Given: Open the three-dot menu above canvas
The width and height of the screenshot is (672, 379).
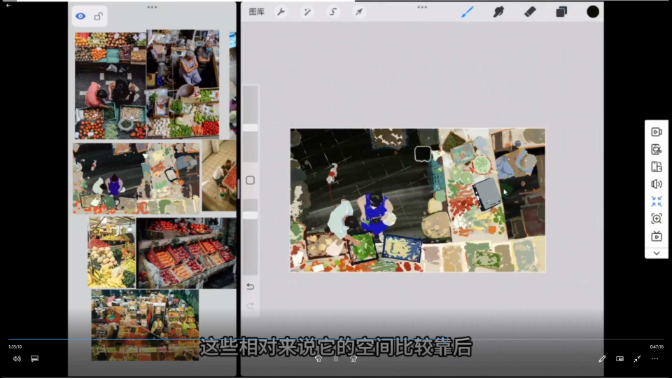Looking at the screenshot, I should click(x=422, y=7).
